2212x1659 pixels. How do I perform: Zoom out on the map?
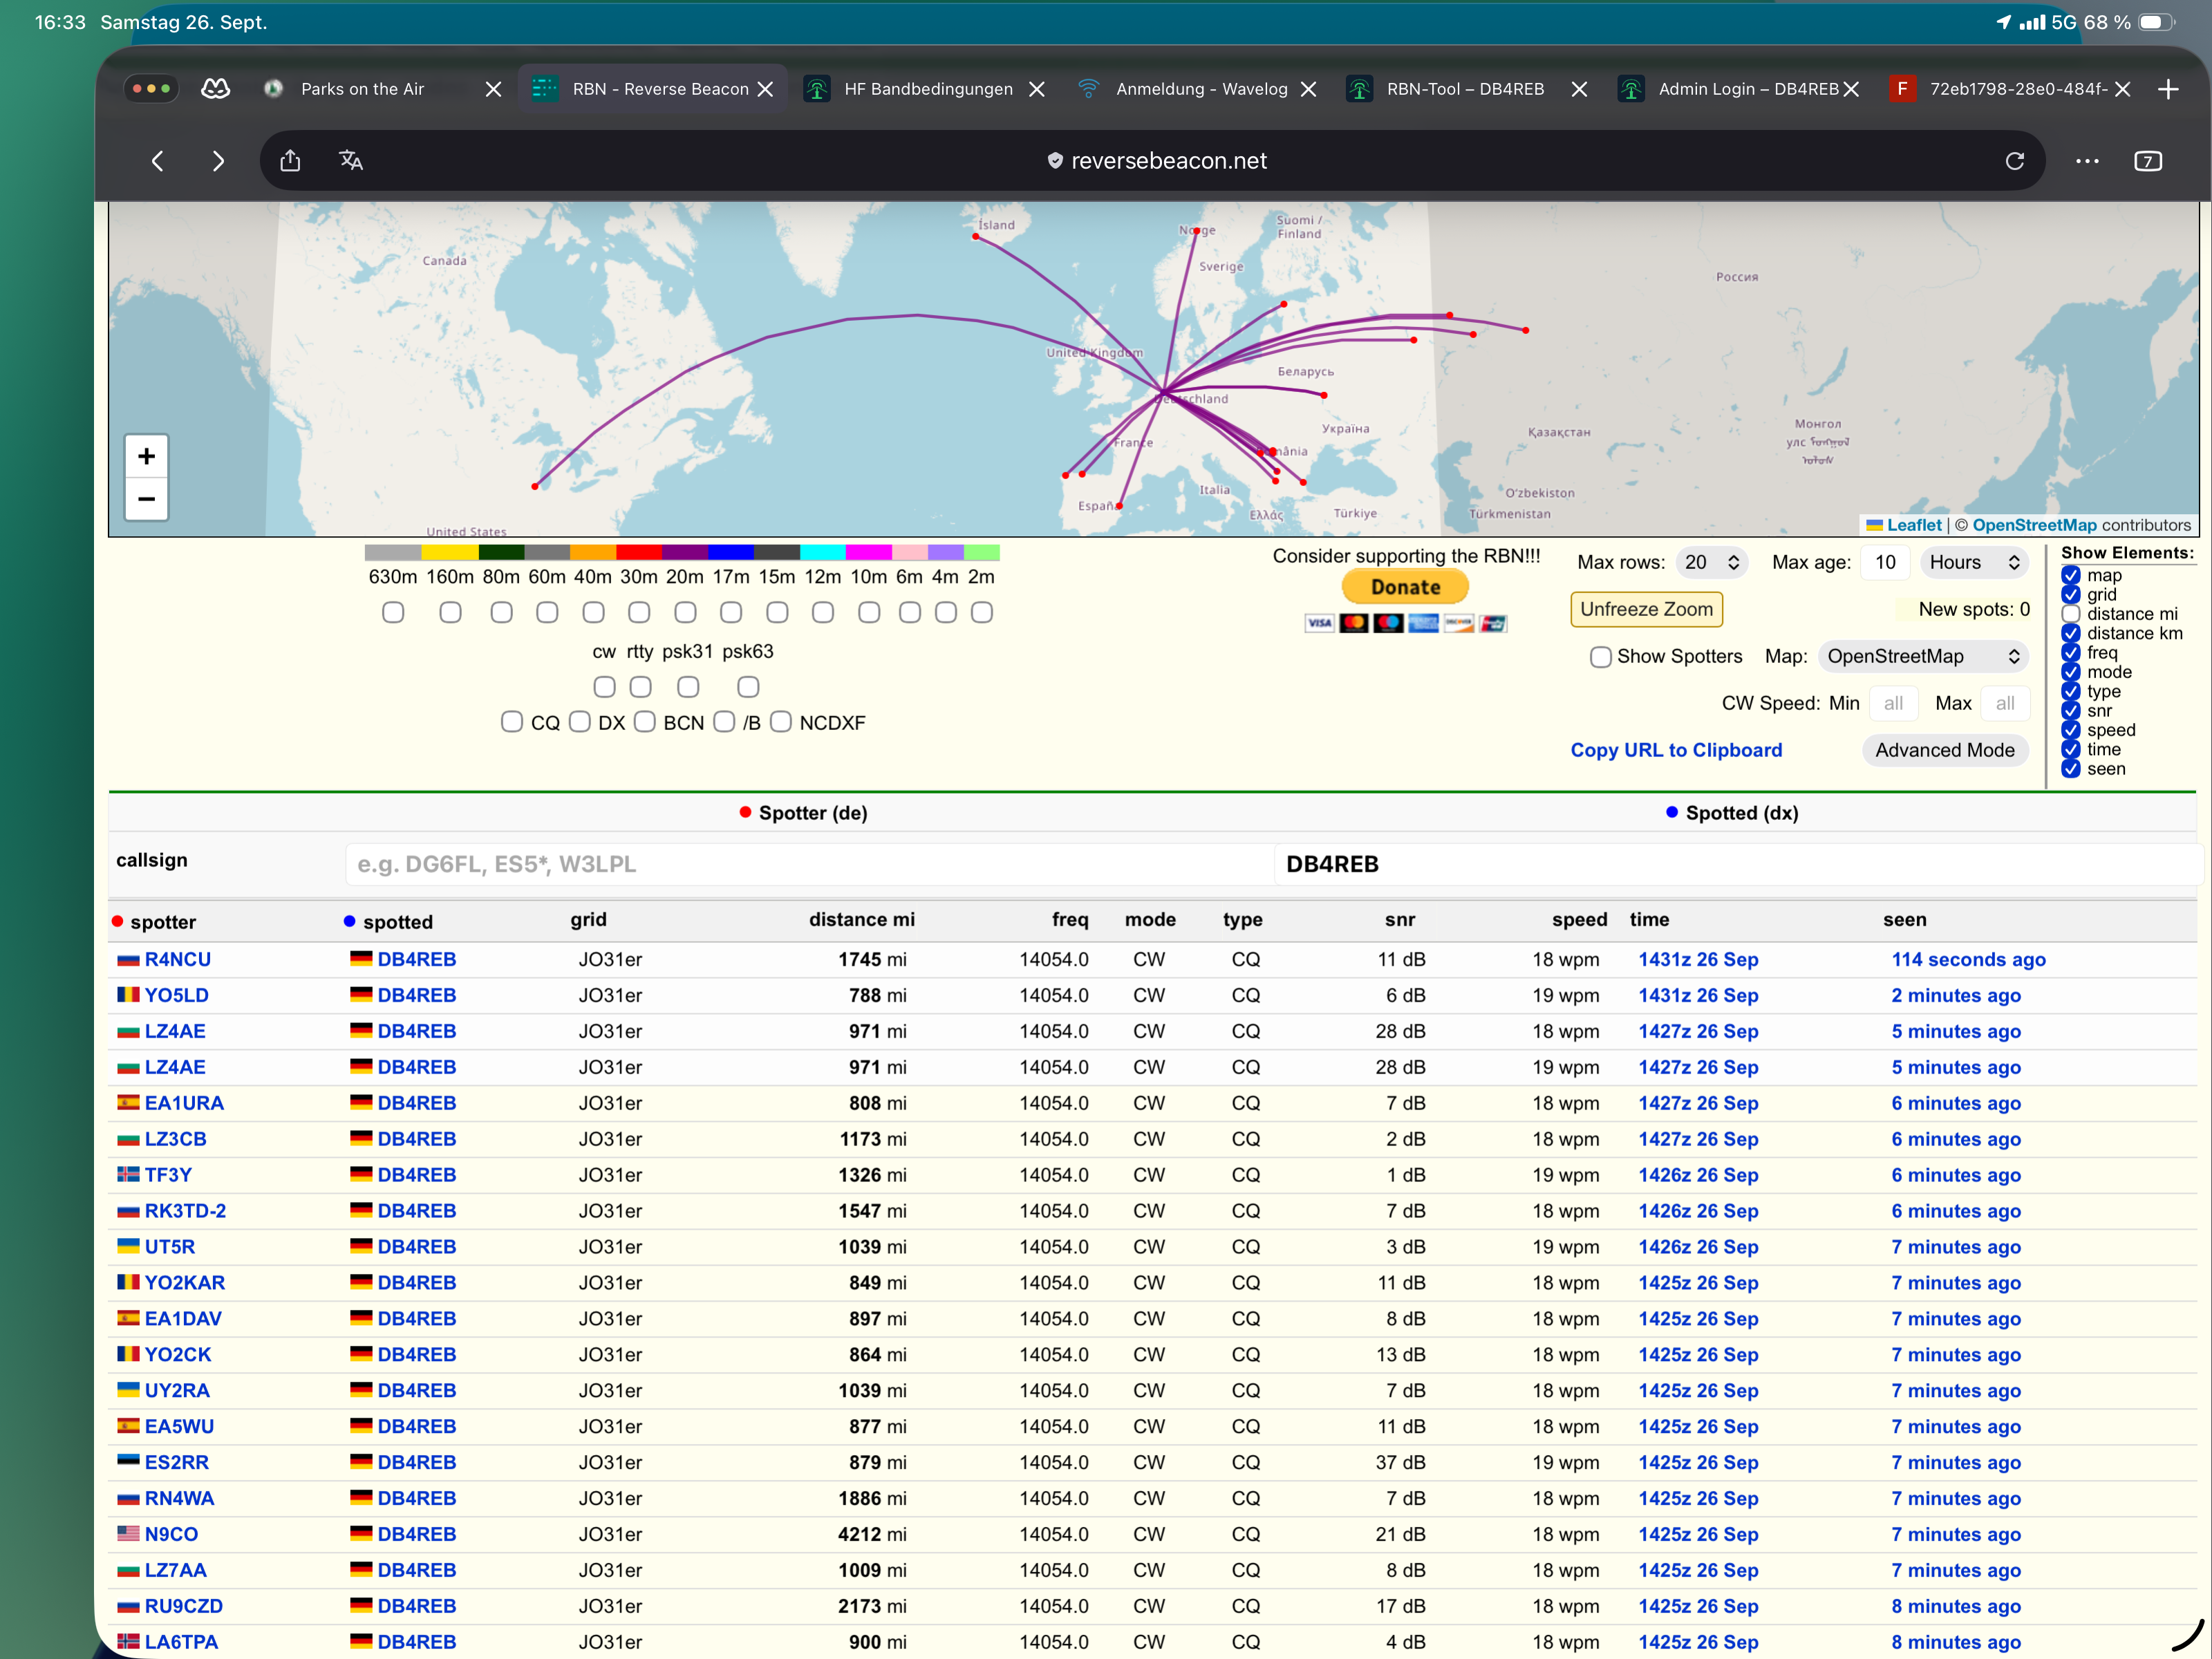pyautogui.click(x=146, y=498)
